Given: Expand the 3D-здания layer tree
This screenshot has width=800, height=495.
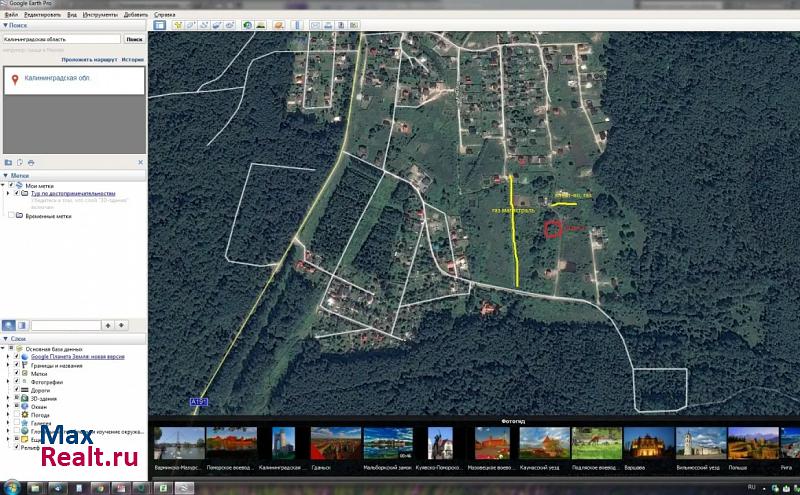Looking at the screenshot, I should (x=7, y=398).
